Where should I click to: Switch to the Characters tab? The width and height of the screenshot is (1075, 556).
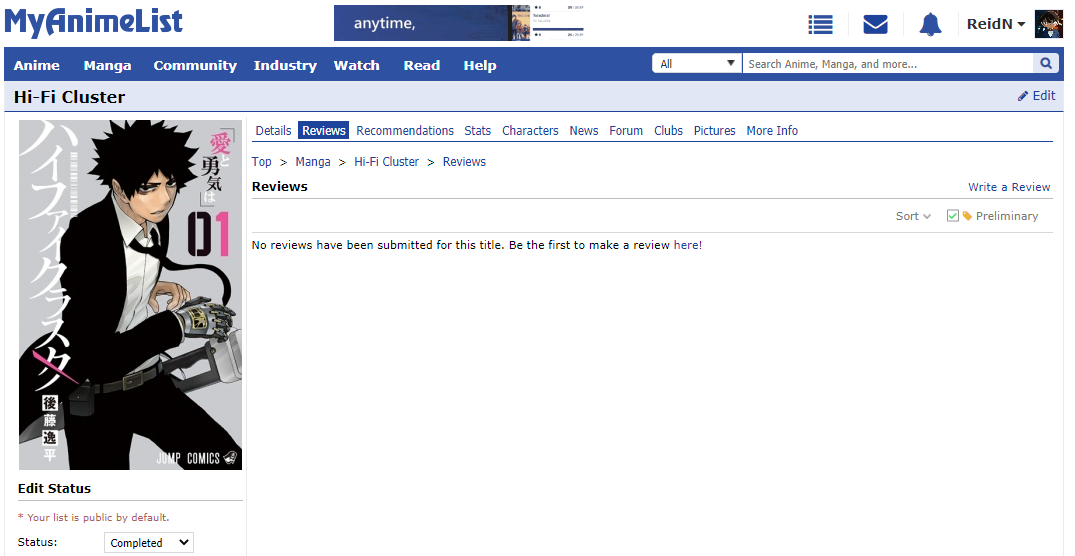pyautogui.click(x=530, y=130)
